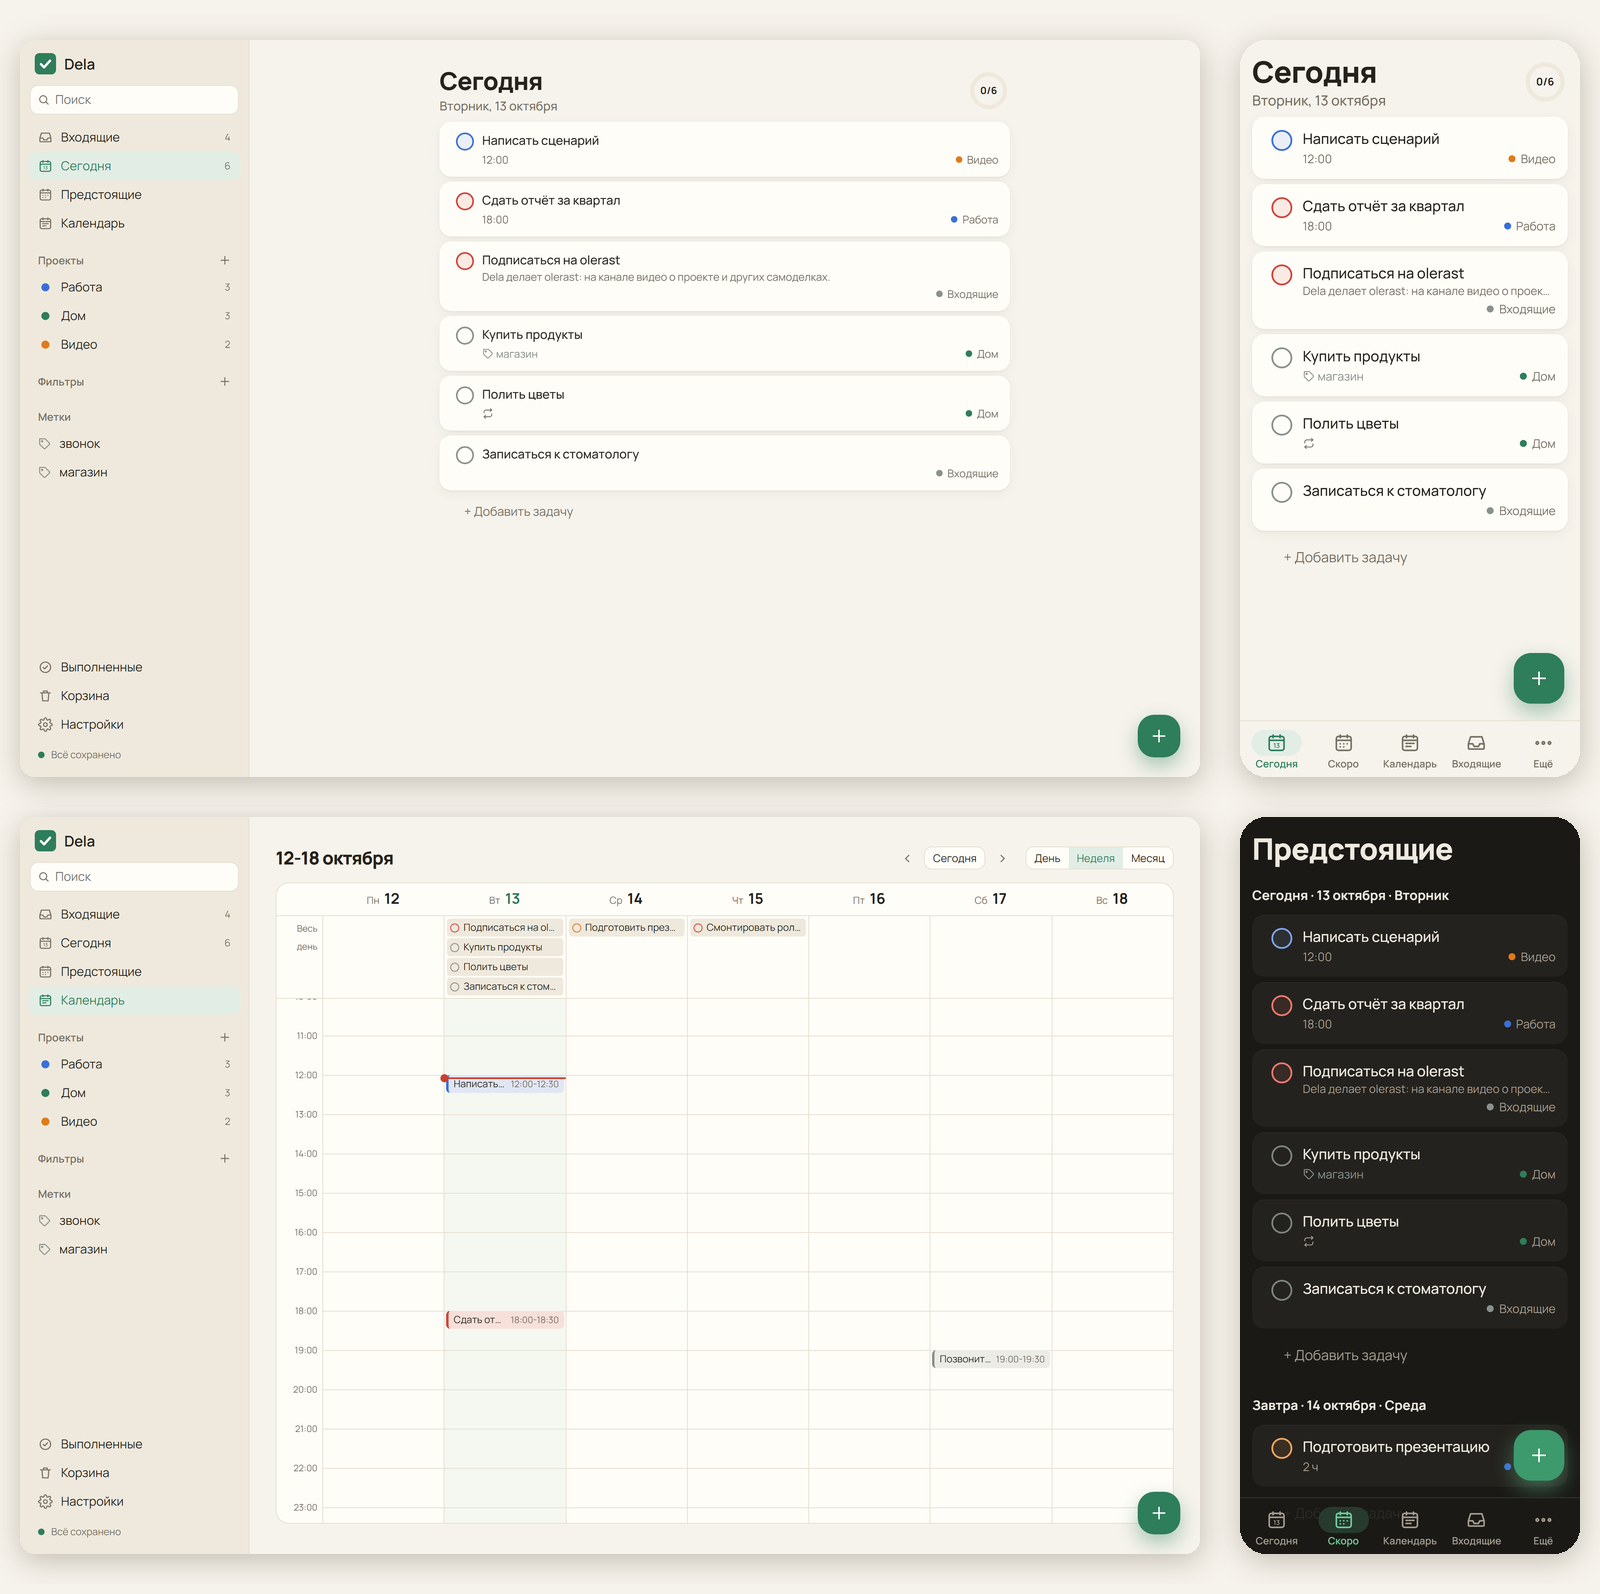Go to next week with right chevron
Image resolution: width=1600 pixels, height=1594 pixels.
tap(1002, 858)
